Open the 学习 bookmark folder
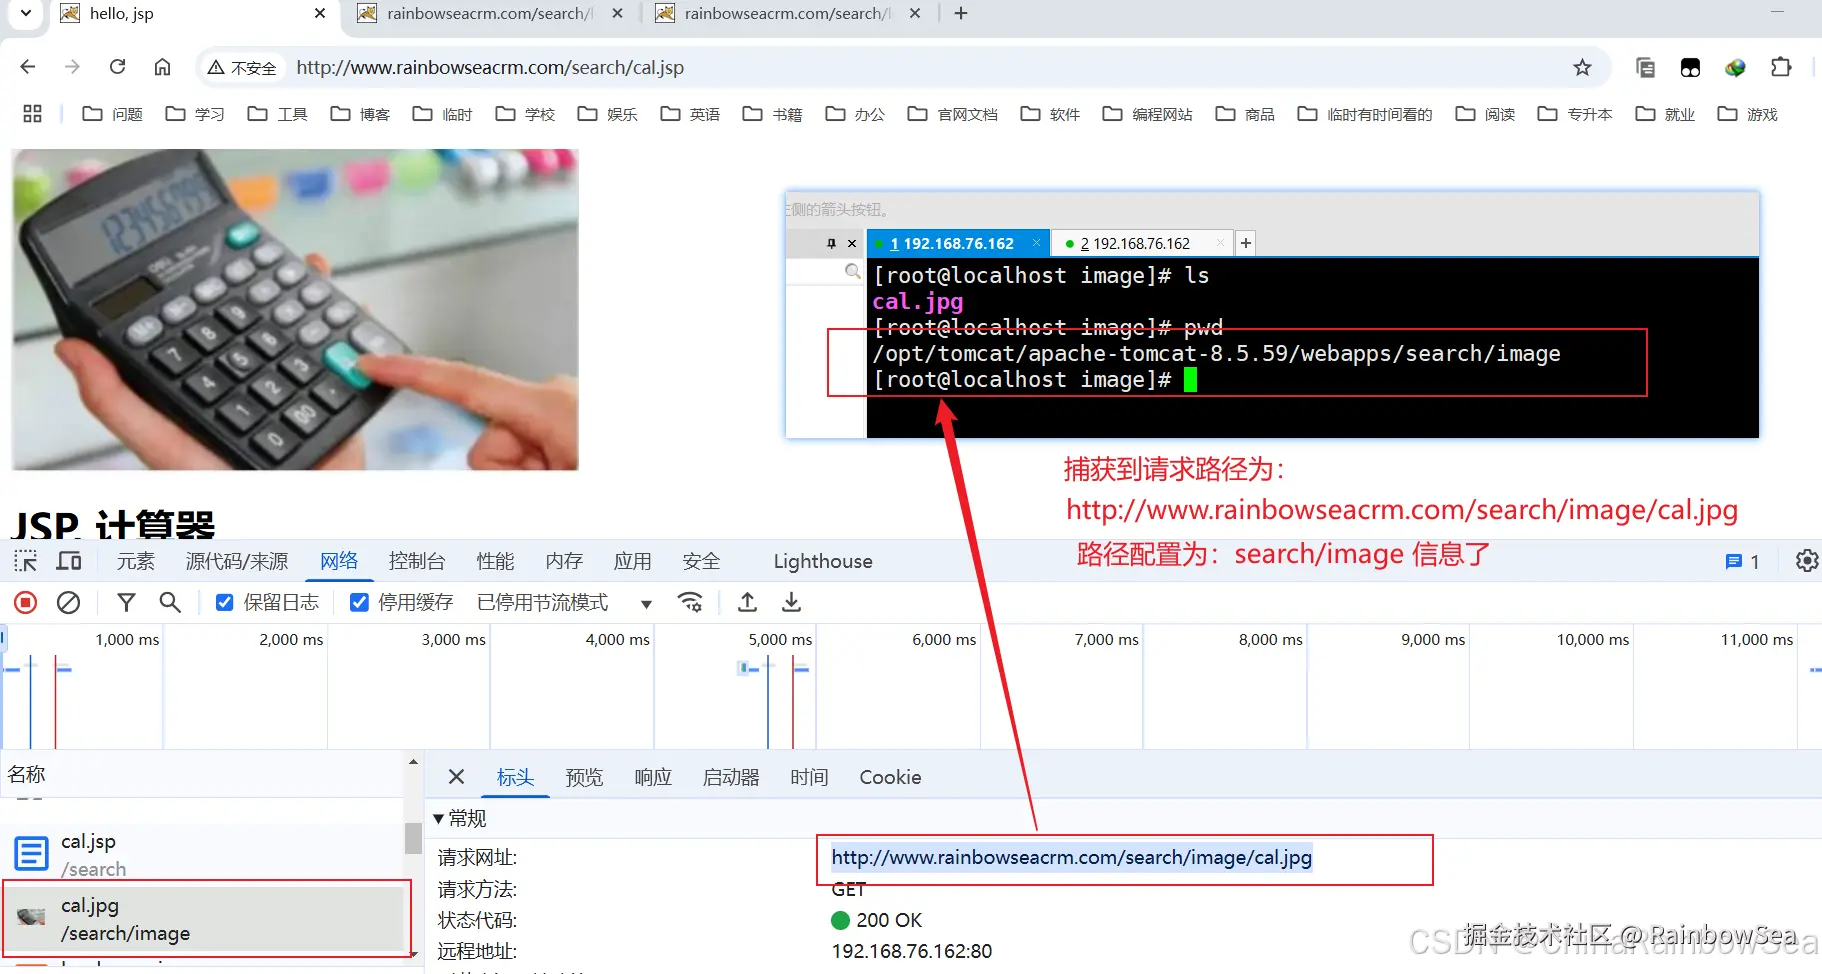Screen dimensions: 1822x974 [x=194, y=114]
